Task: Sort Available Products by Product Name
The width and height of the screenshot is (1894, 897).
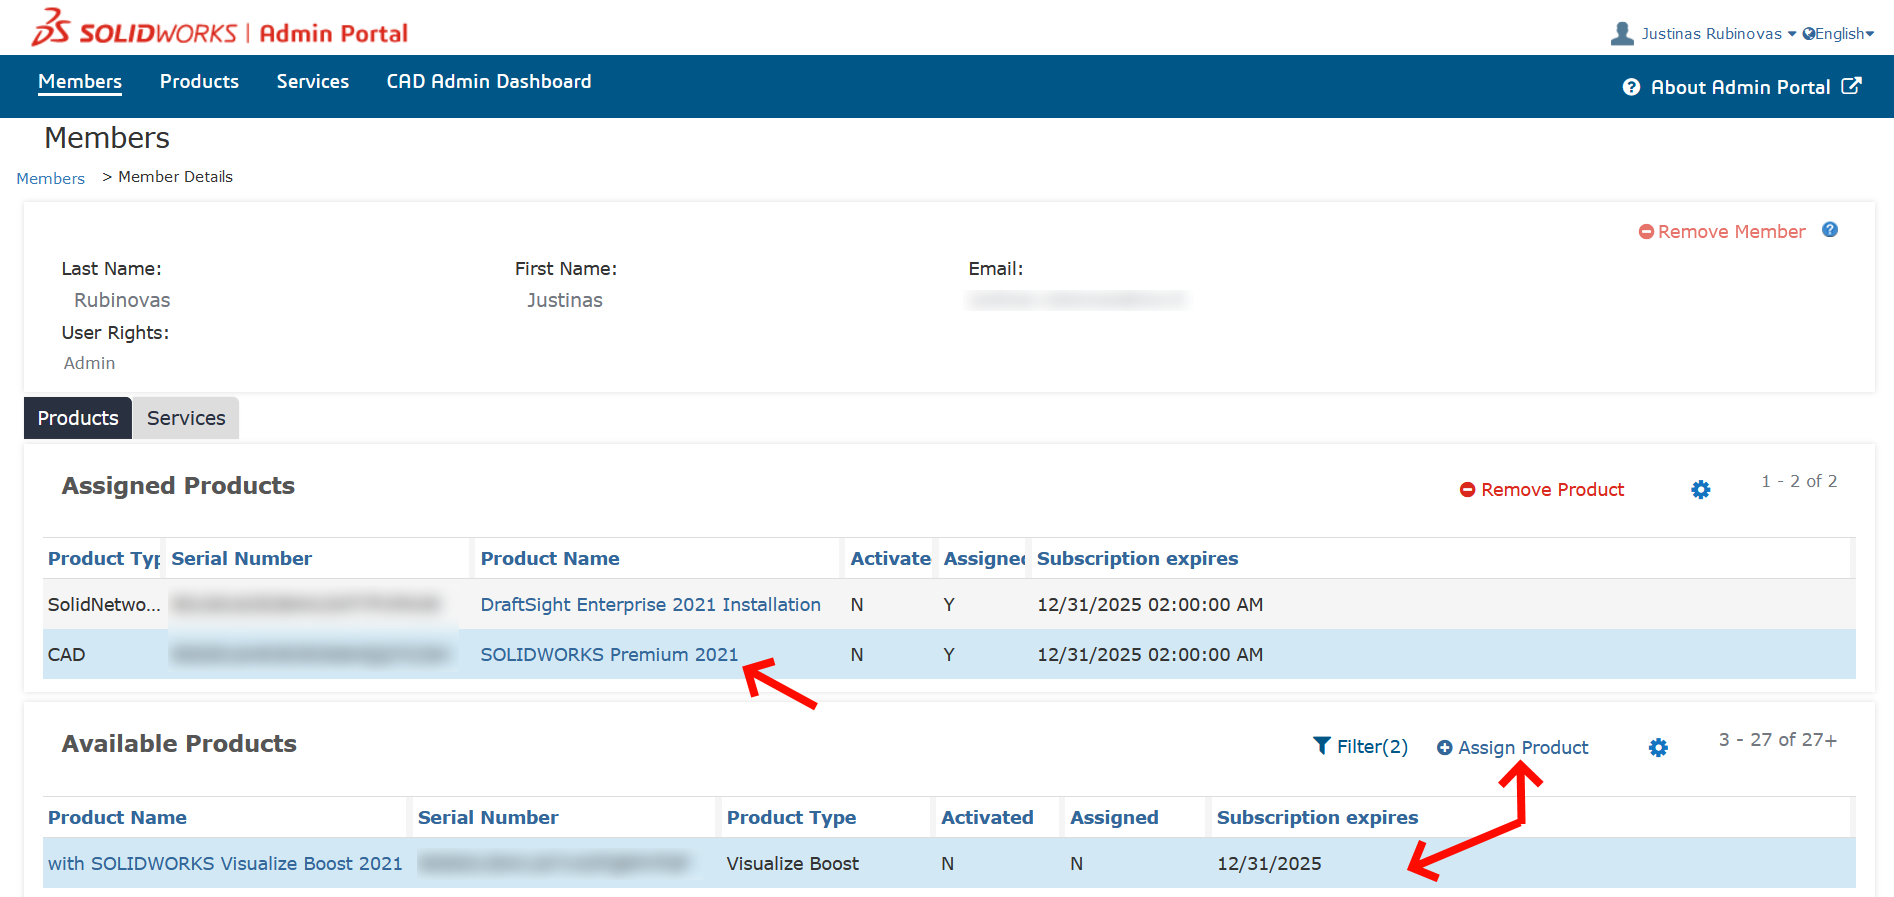Action: coord(117,818)
